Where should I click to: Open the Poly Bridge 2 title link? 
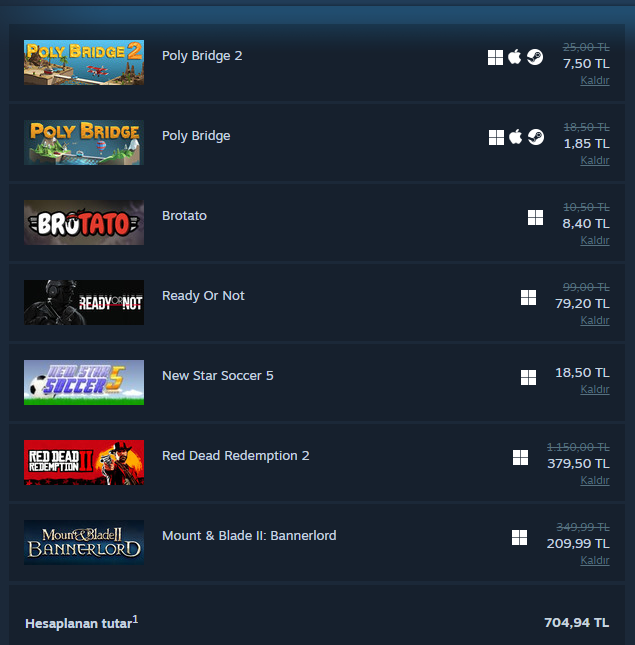pos(202,56)
